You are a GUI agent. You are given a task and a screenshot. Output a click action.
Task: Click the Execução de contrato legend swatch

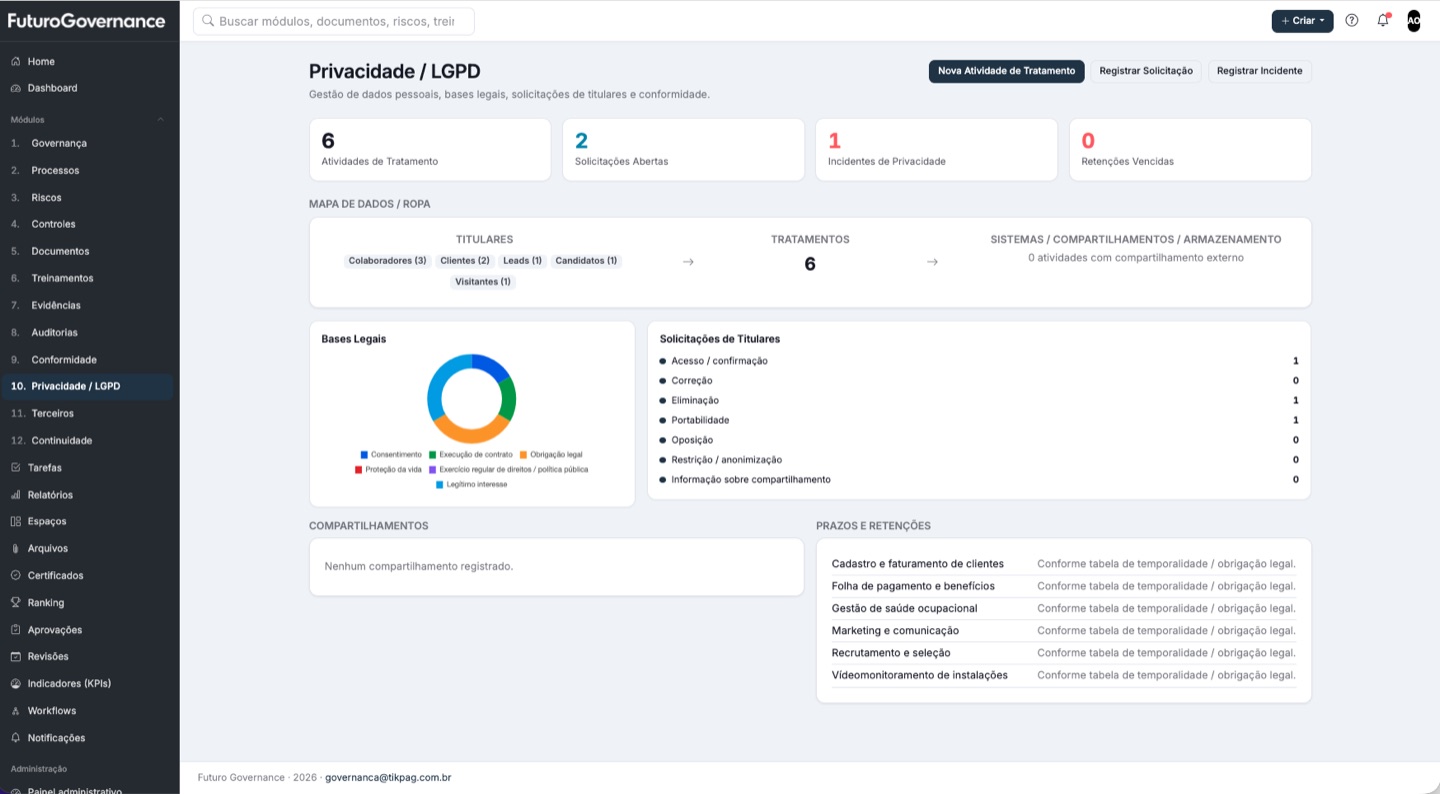pos(433,455)
